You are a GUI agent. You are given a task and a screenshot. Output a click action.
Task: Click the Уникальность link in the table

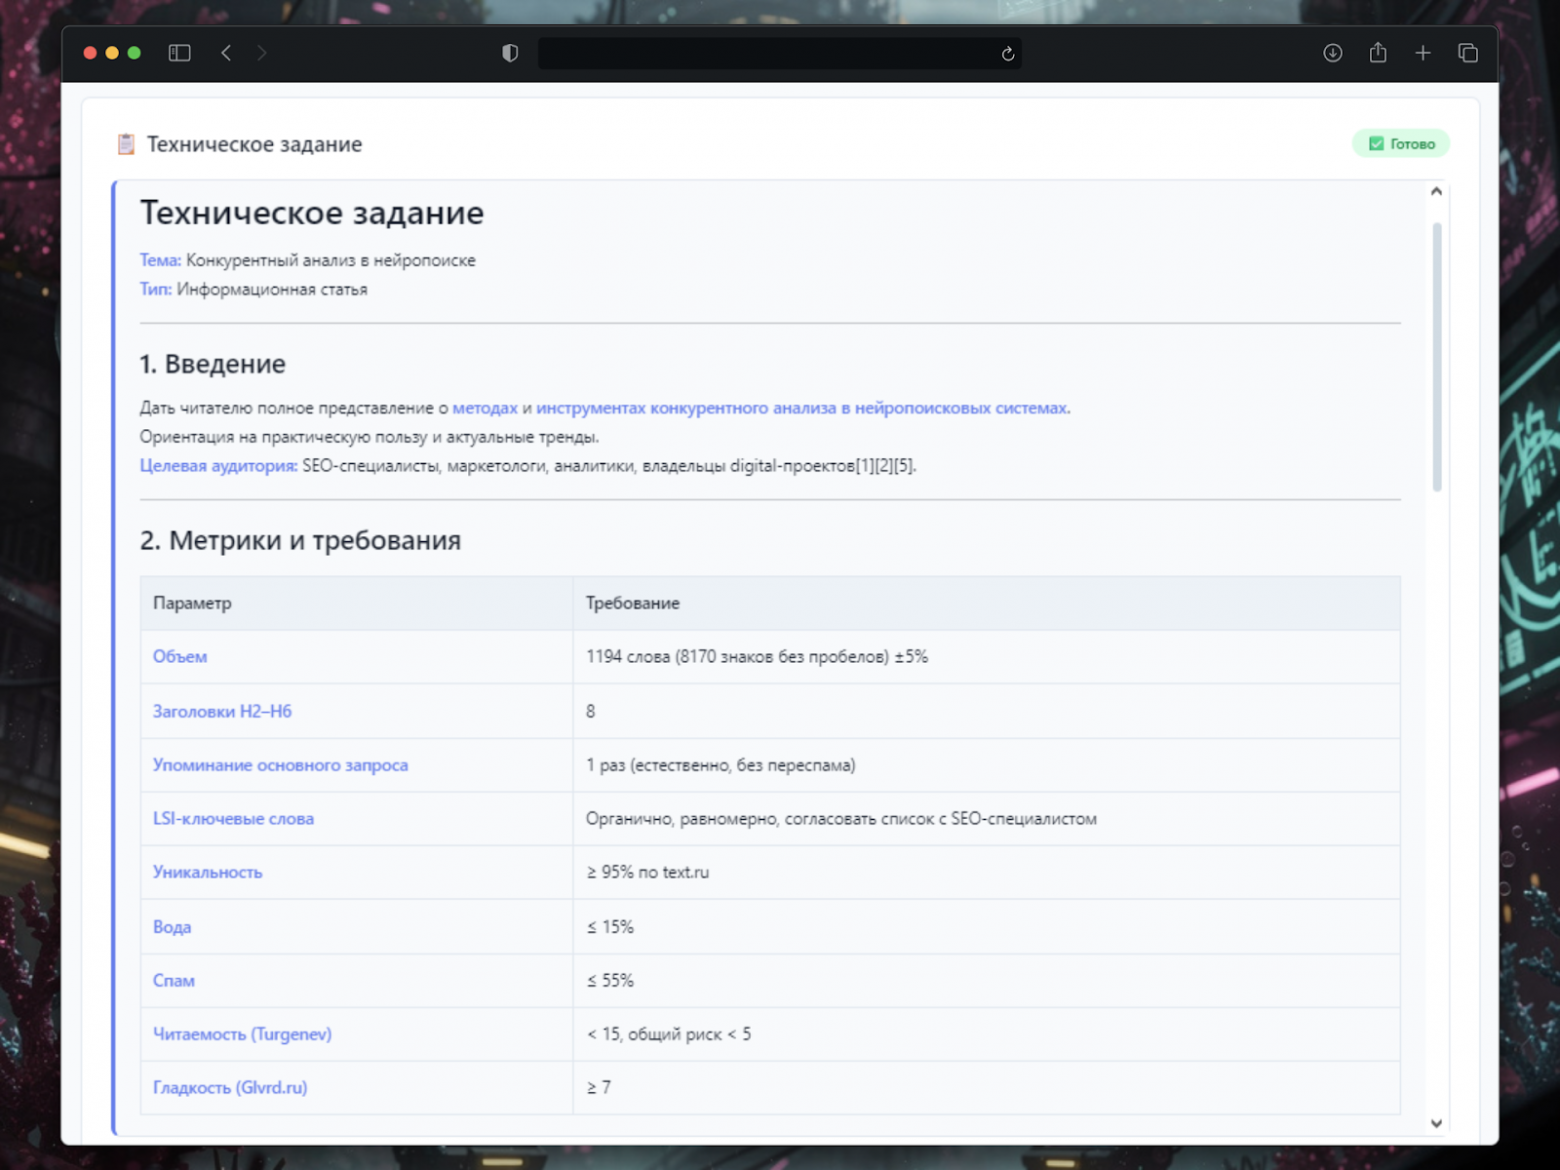pyautogui.click(x=207, y=871)
